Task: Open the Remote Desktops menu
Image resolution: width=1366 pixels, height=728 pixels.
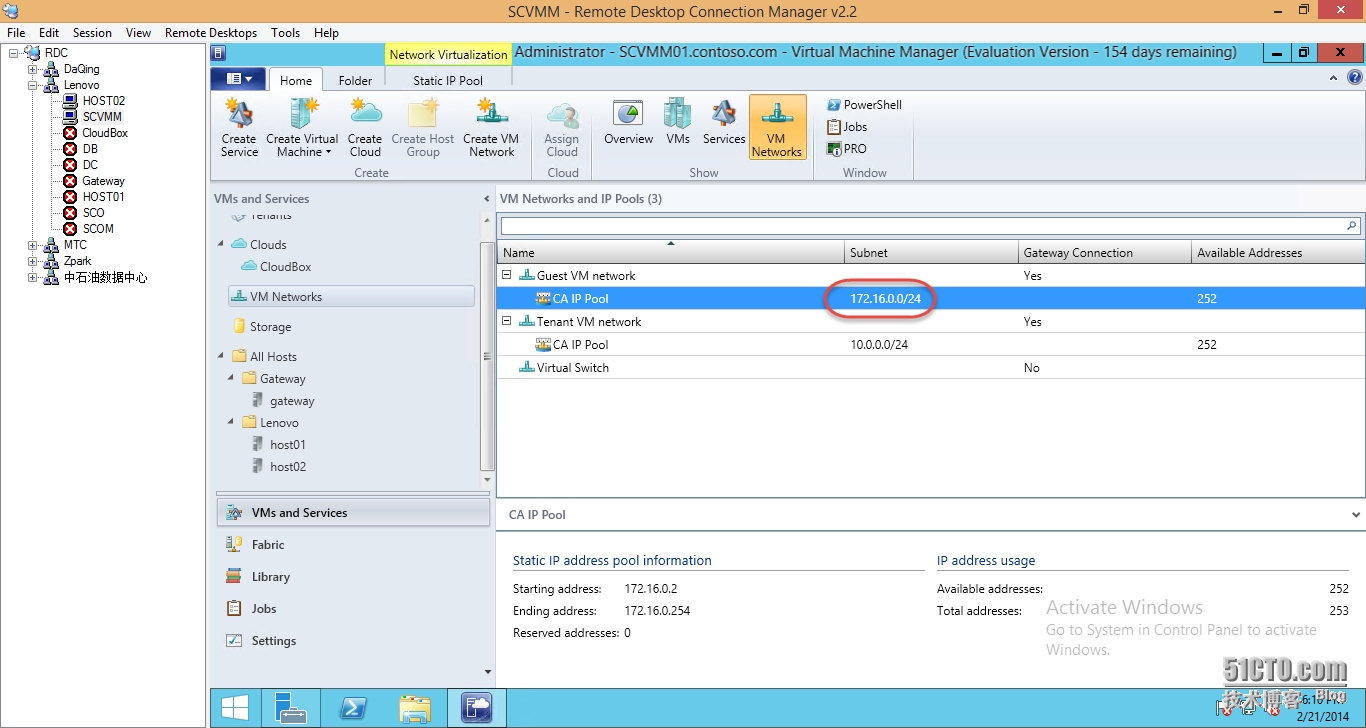Action: pyautogui.click(x=211, y=33)
